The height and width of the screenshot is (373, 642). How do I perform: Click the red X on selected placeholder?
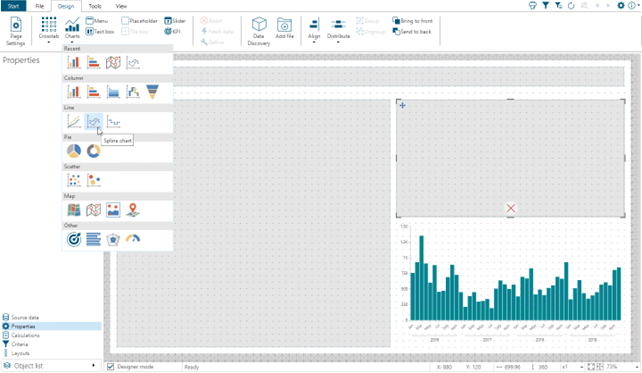(511, 208)
